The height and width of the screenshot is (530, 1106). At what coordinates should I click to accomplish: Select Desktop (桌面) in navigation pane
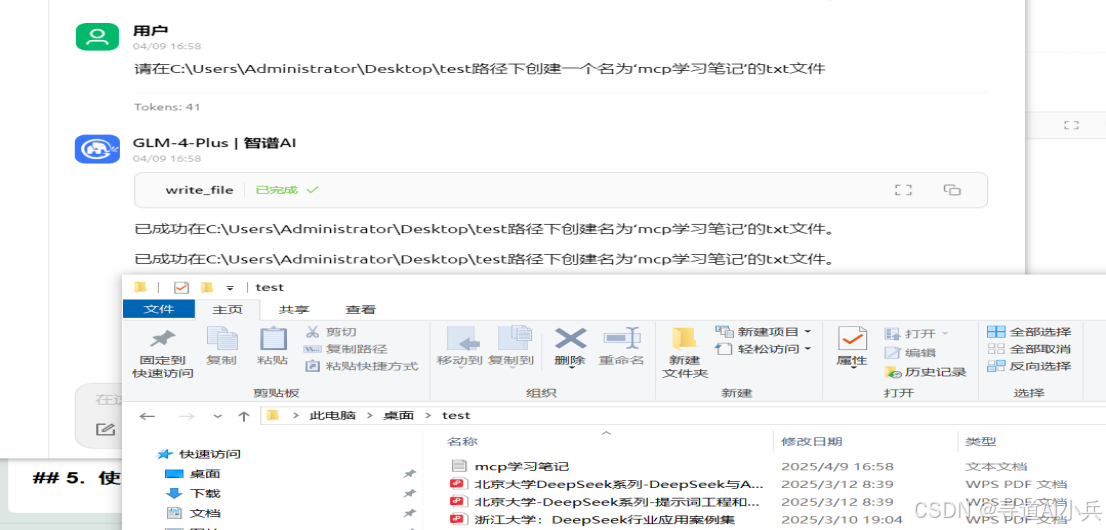click(193, 474)
